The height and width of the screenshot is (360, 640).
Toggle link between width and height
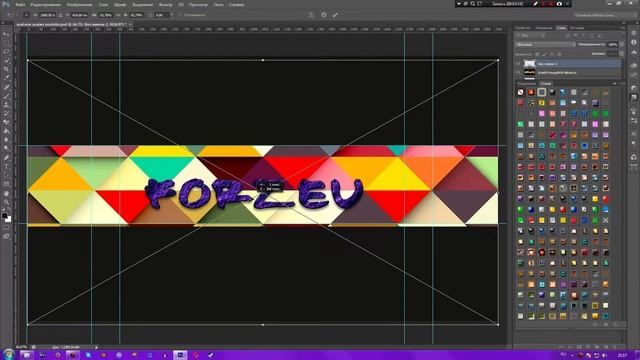pyautogui.click(x=118, y=15)
